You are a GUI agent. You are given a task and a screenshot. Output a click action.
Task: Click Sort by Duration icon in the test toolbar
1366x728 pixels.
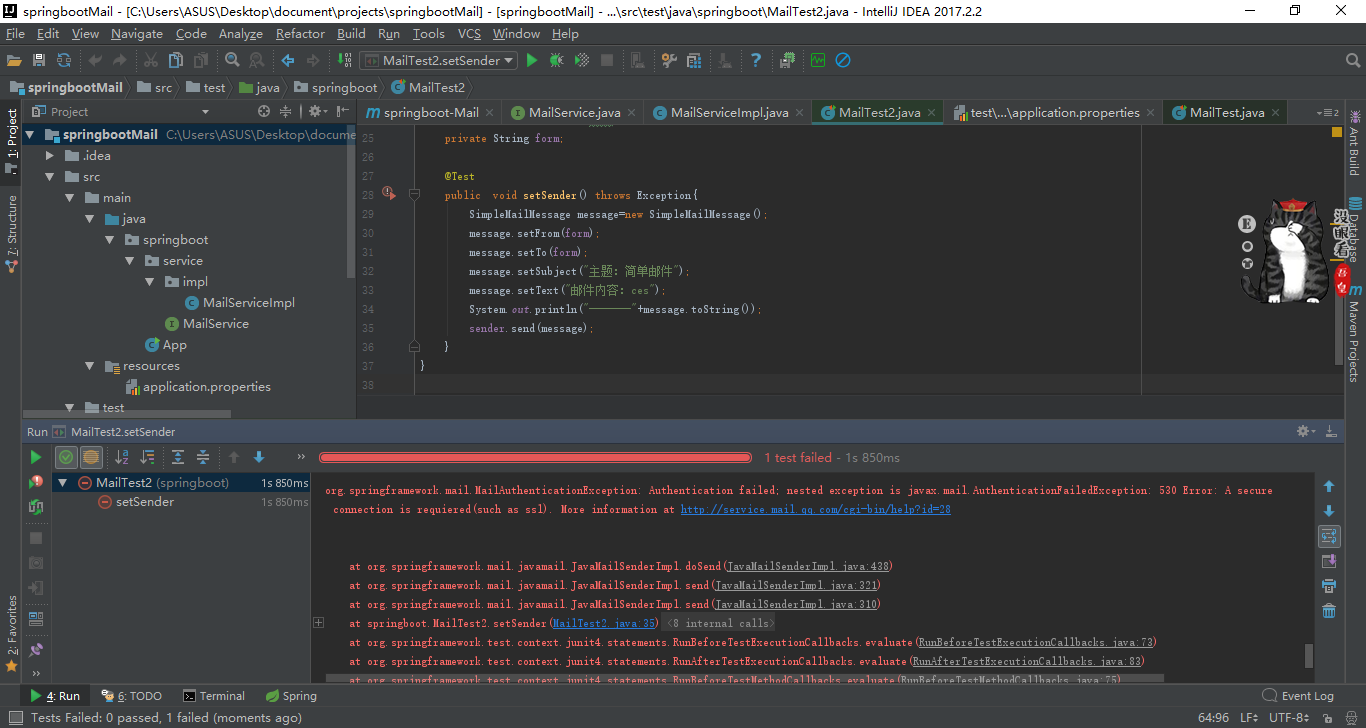coord(147,457)
